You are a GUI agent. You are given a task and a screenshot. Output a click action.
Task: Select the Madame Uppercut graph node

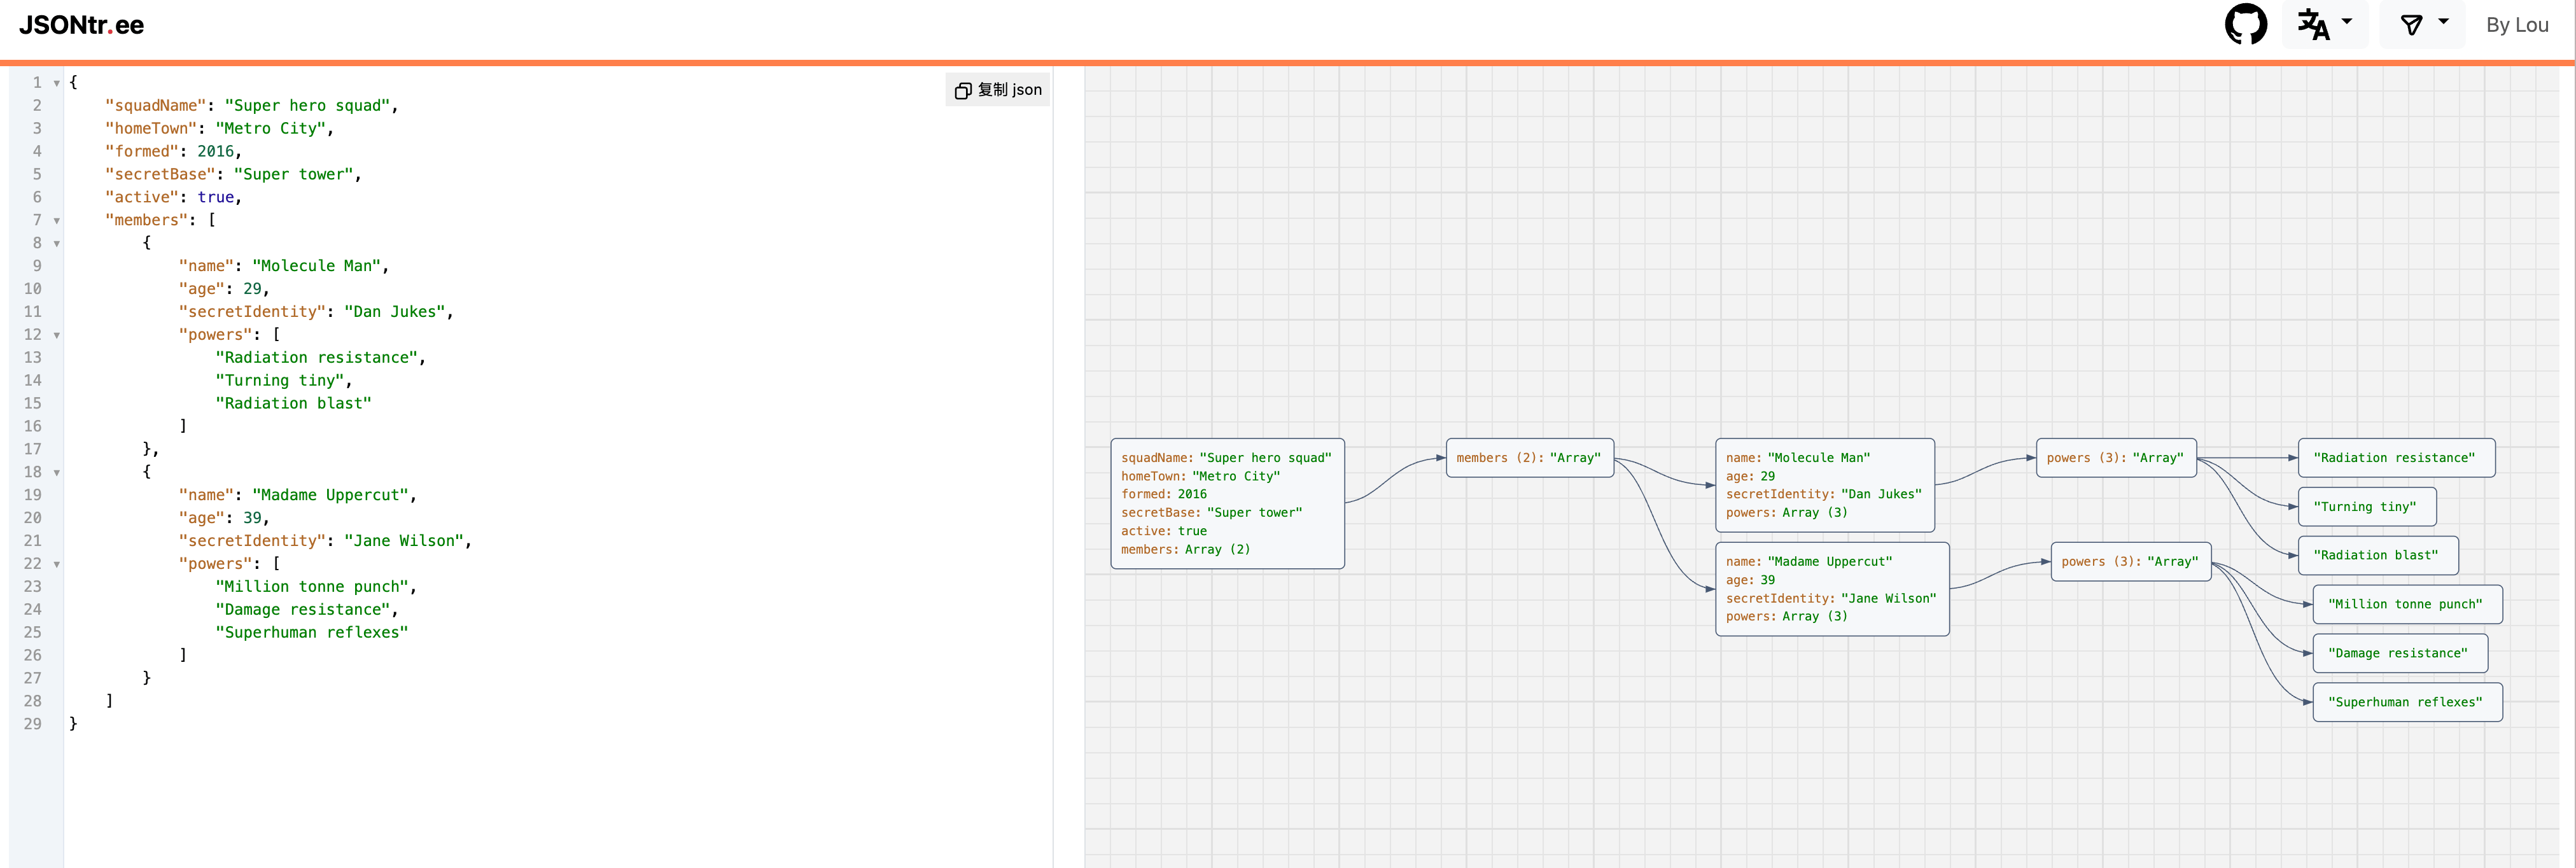(1831, 589)
